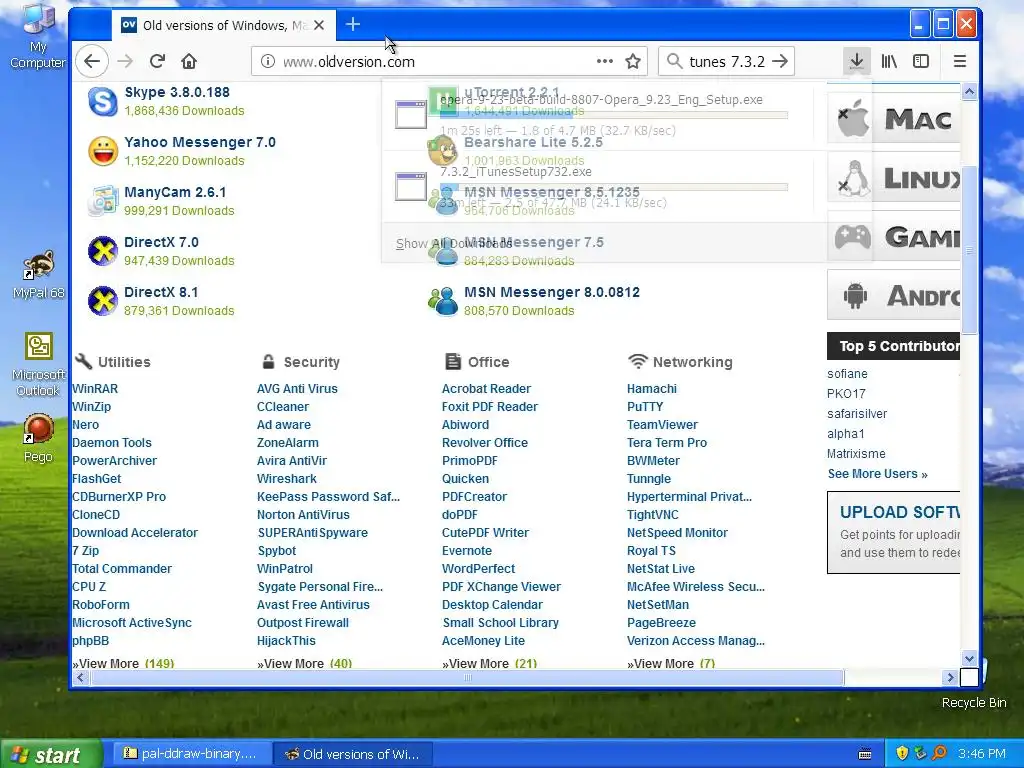Open the iTunesSetup732.exe download entry

(x=598, y=187)
